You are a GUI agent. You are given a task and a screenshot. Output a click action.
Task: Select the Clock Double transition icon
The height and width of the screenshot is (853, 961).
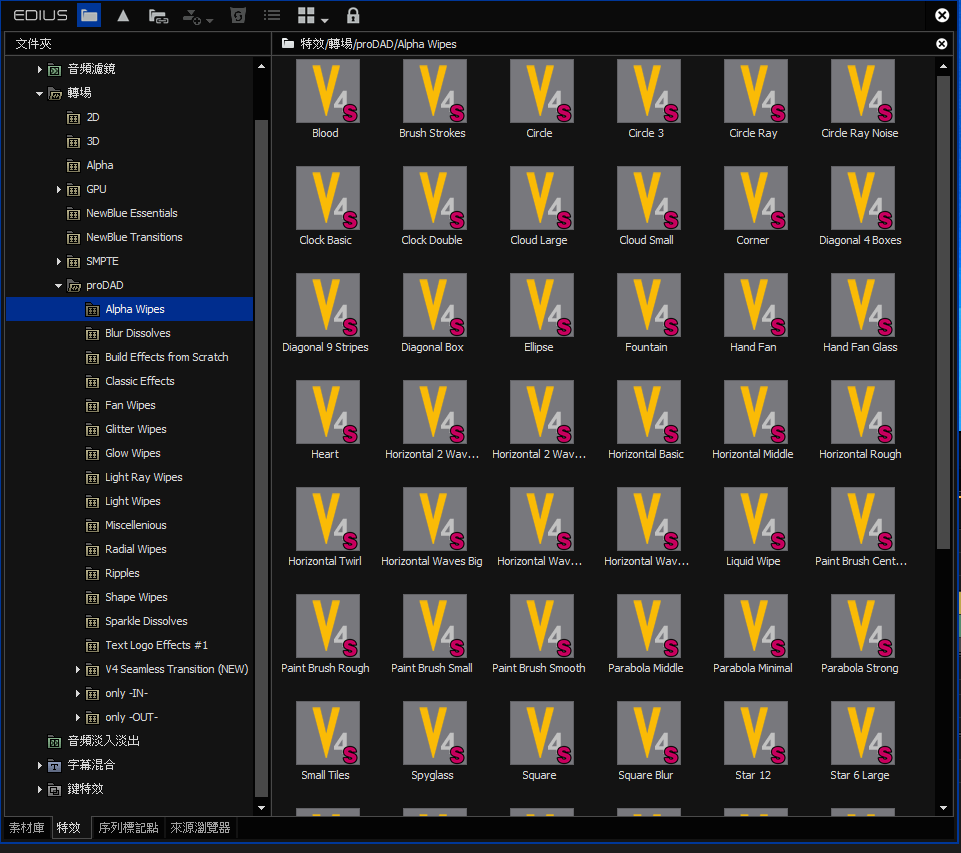[435, 198]
